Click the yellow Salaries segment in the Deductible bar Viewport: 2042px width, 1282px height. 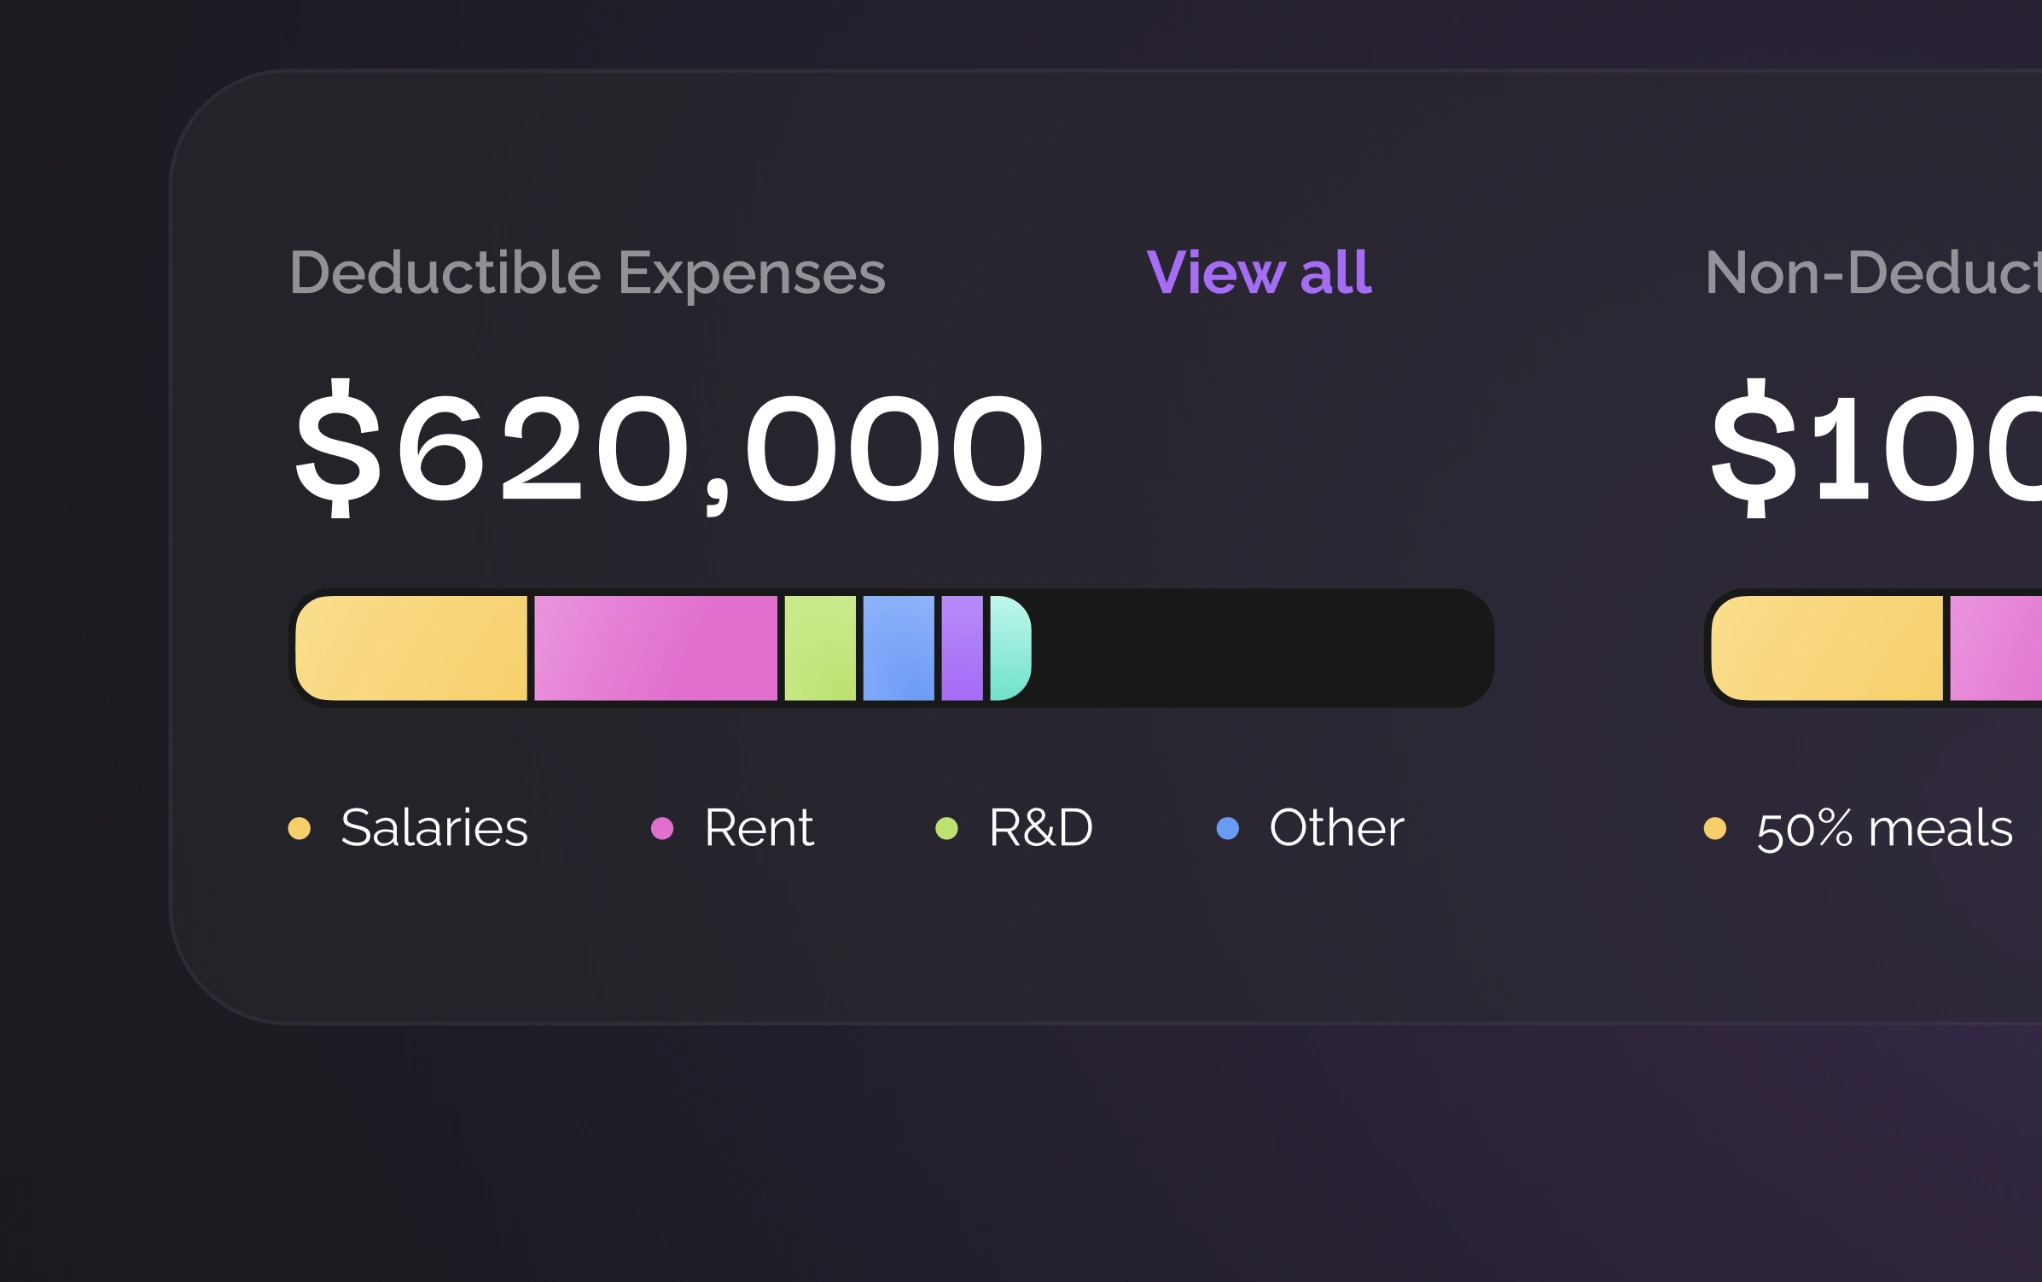tap(412, 648)
